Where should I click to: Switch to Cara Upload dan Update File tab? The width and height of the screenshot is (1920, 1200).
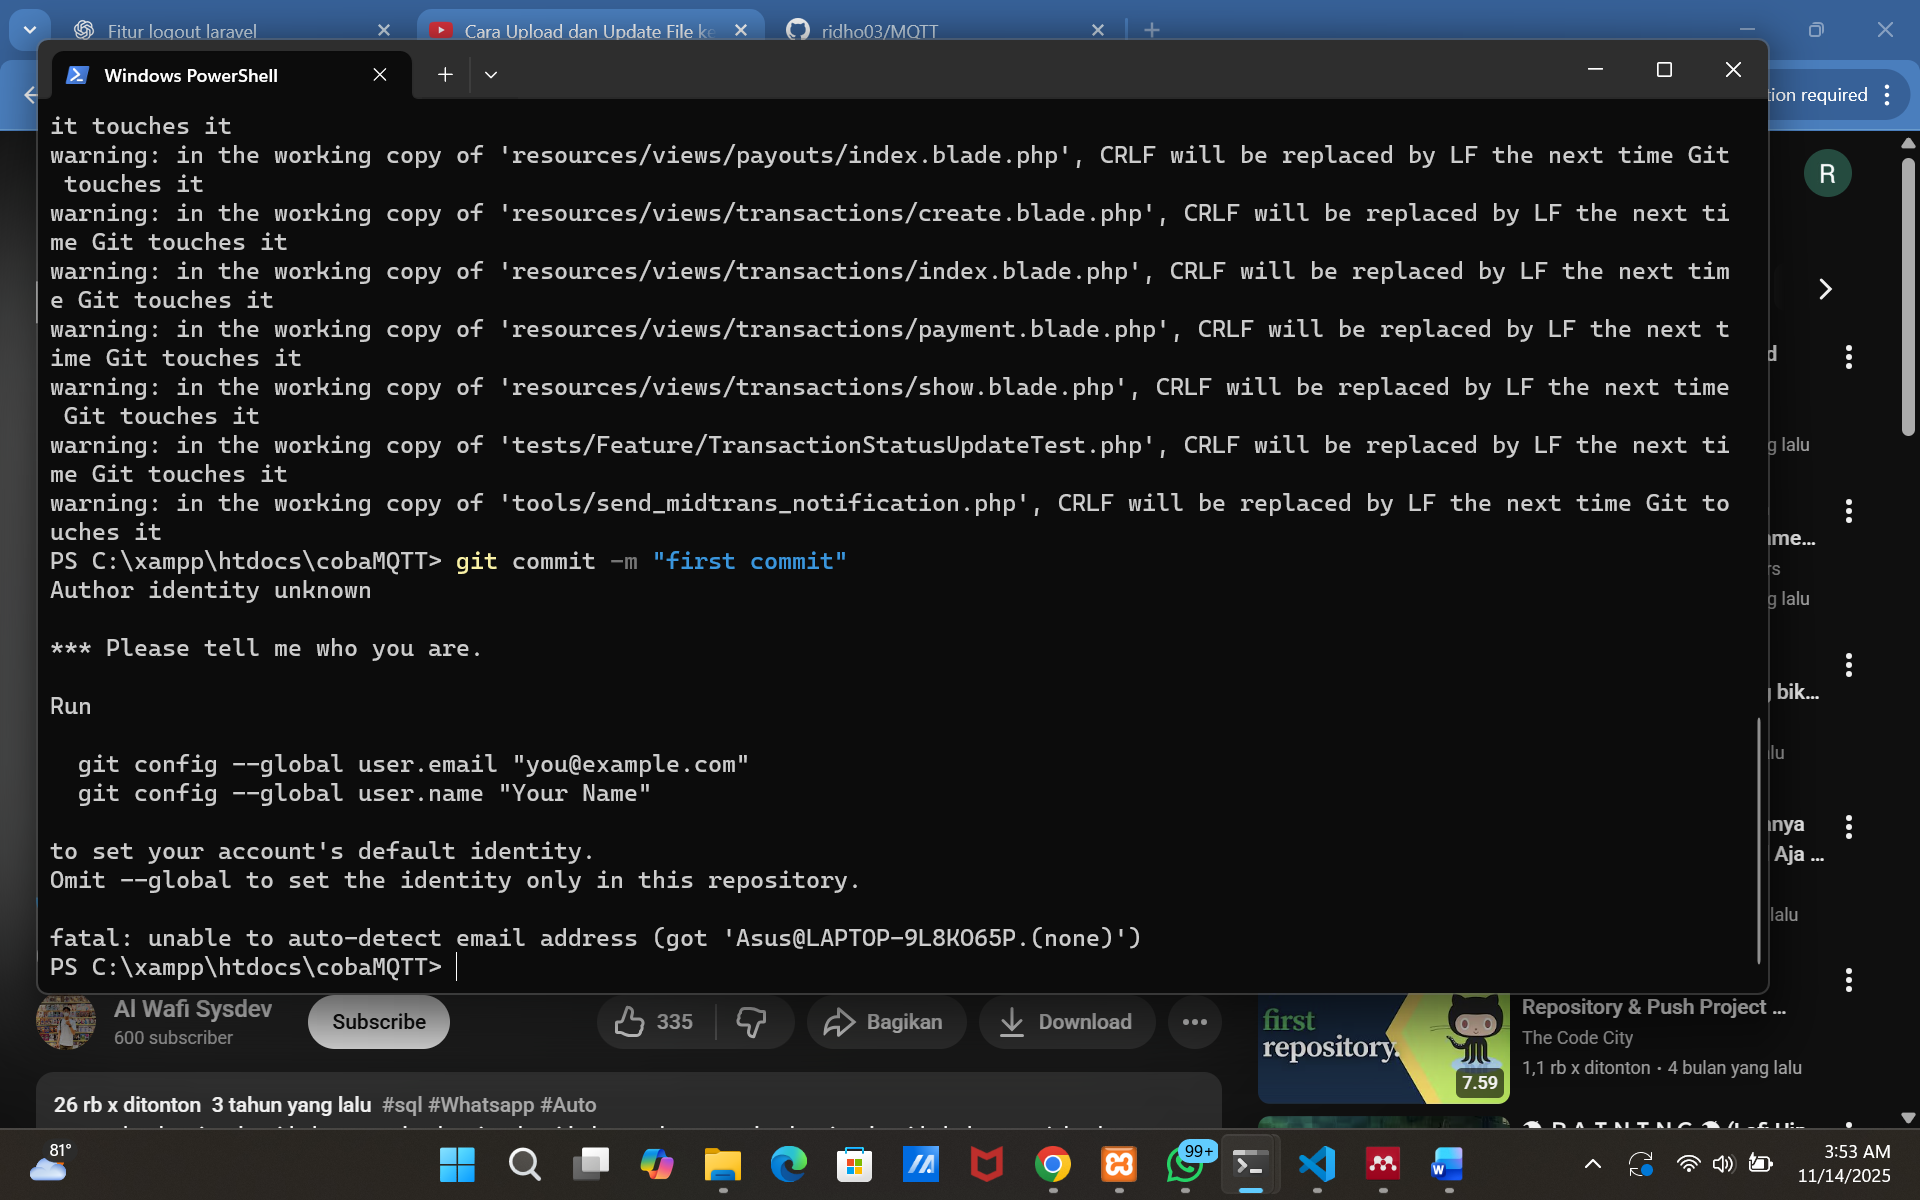tap(590, 30)
